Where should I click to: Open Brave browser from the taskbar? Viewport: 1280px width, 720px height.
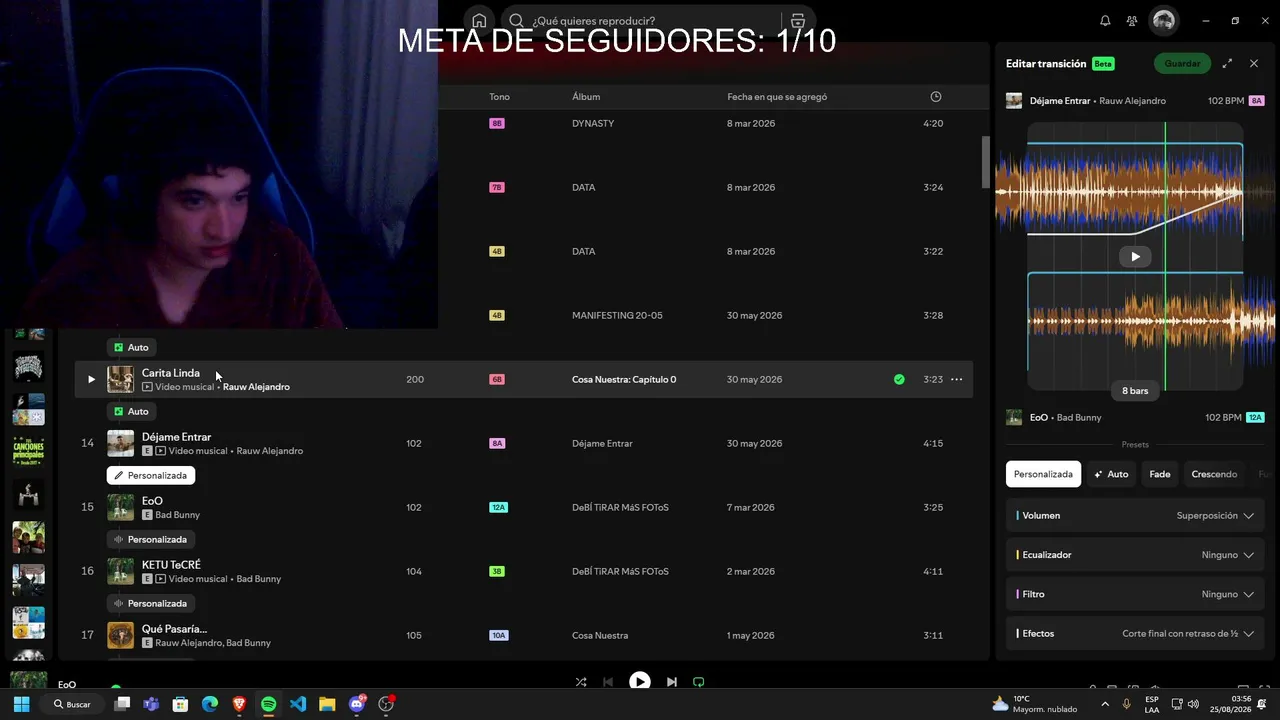pyautogui.click(x=239, y=704)
